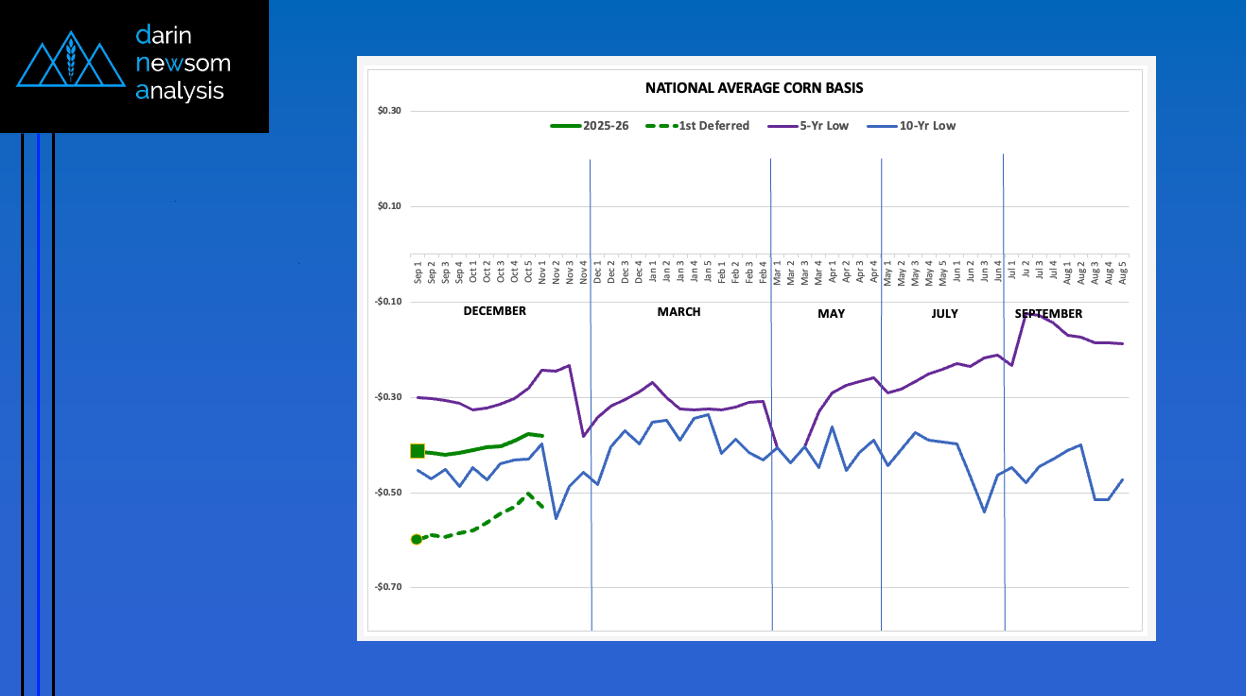Select the 5-Yr Low legend label
Image resolution: width=1246 pixels, height=696 pixels.
tap(823, 126)
